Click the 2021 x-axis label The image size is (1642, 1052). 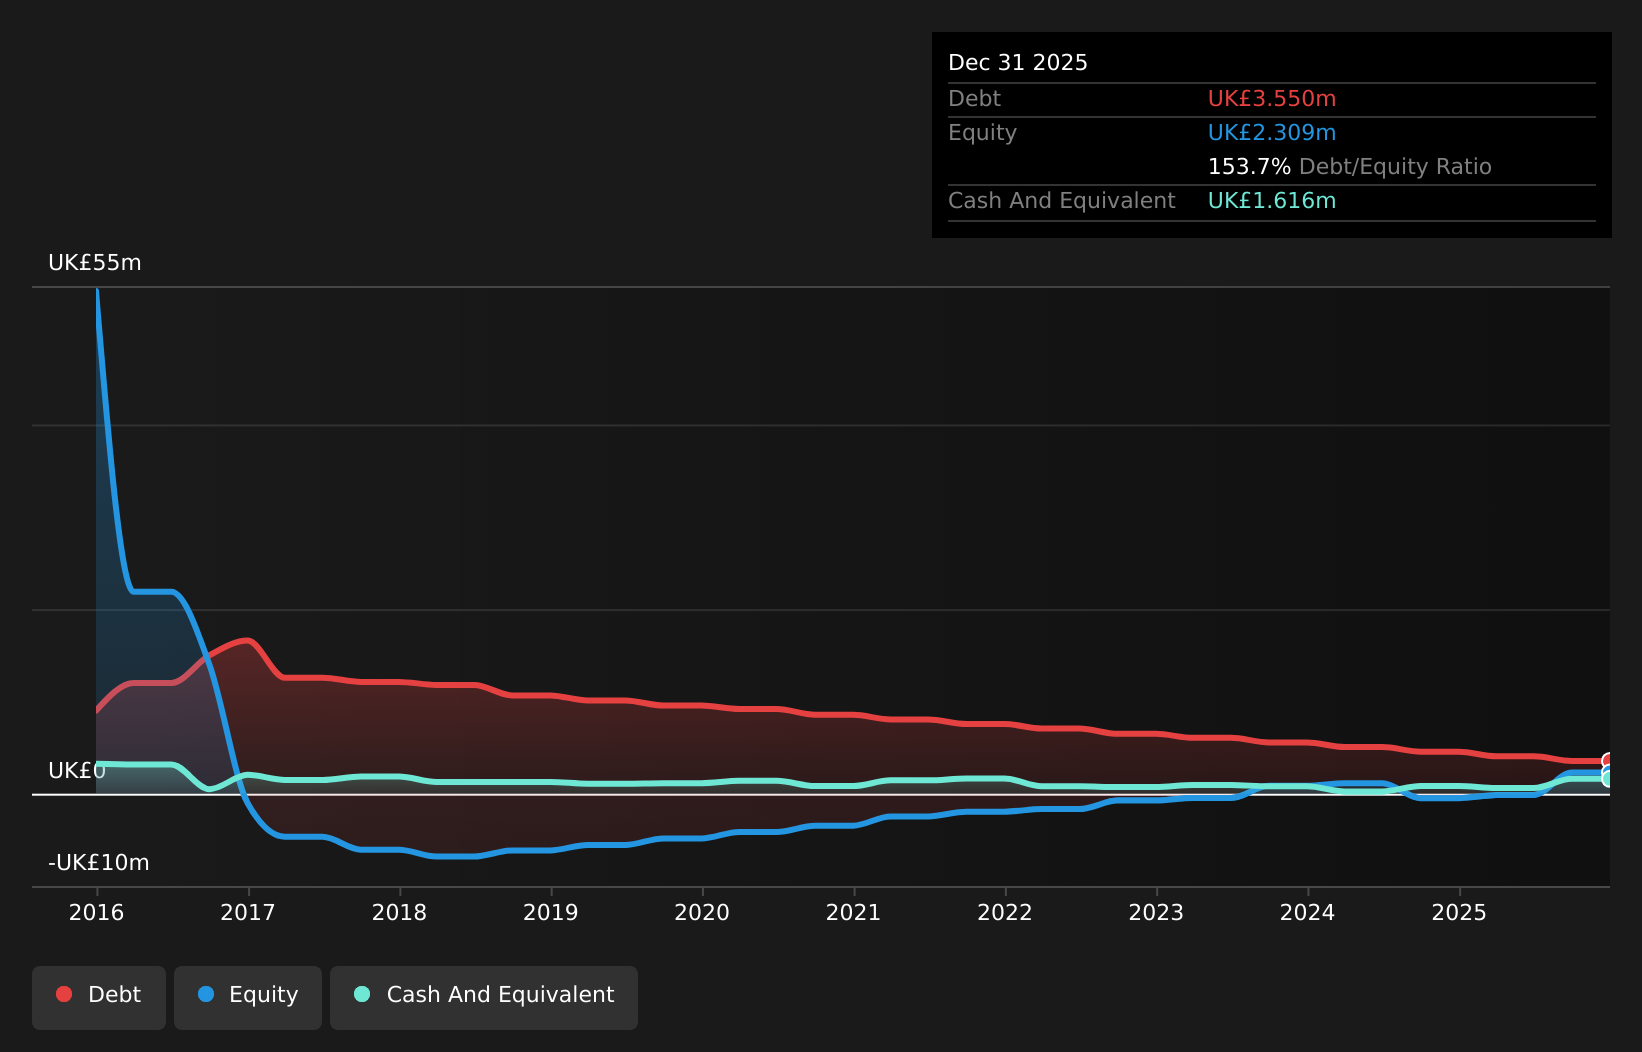[x=854, y=912]
